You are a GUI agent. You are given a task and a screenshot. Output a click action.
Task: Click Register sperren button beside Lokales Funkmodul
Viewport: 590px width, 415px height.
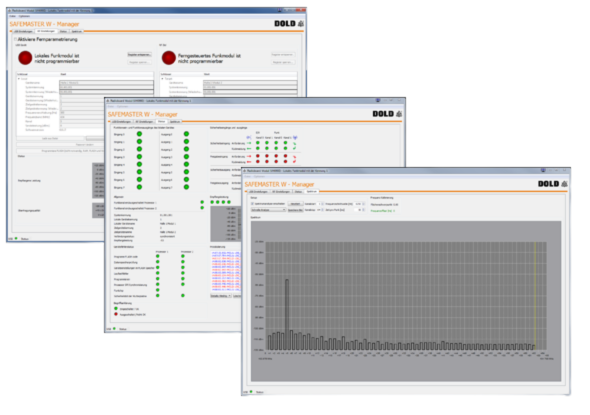pos(139,62)
